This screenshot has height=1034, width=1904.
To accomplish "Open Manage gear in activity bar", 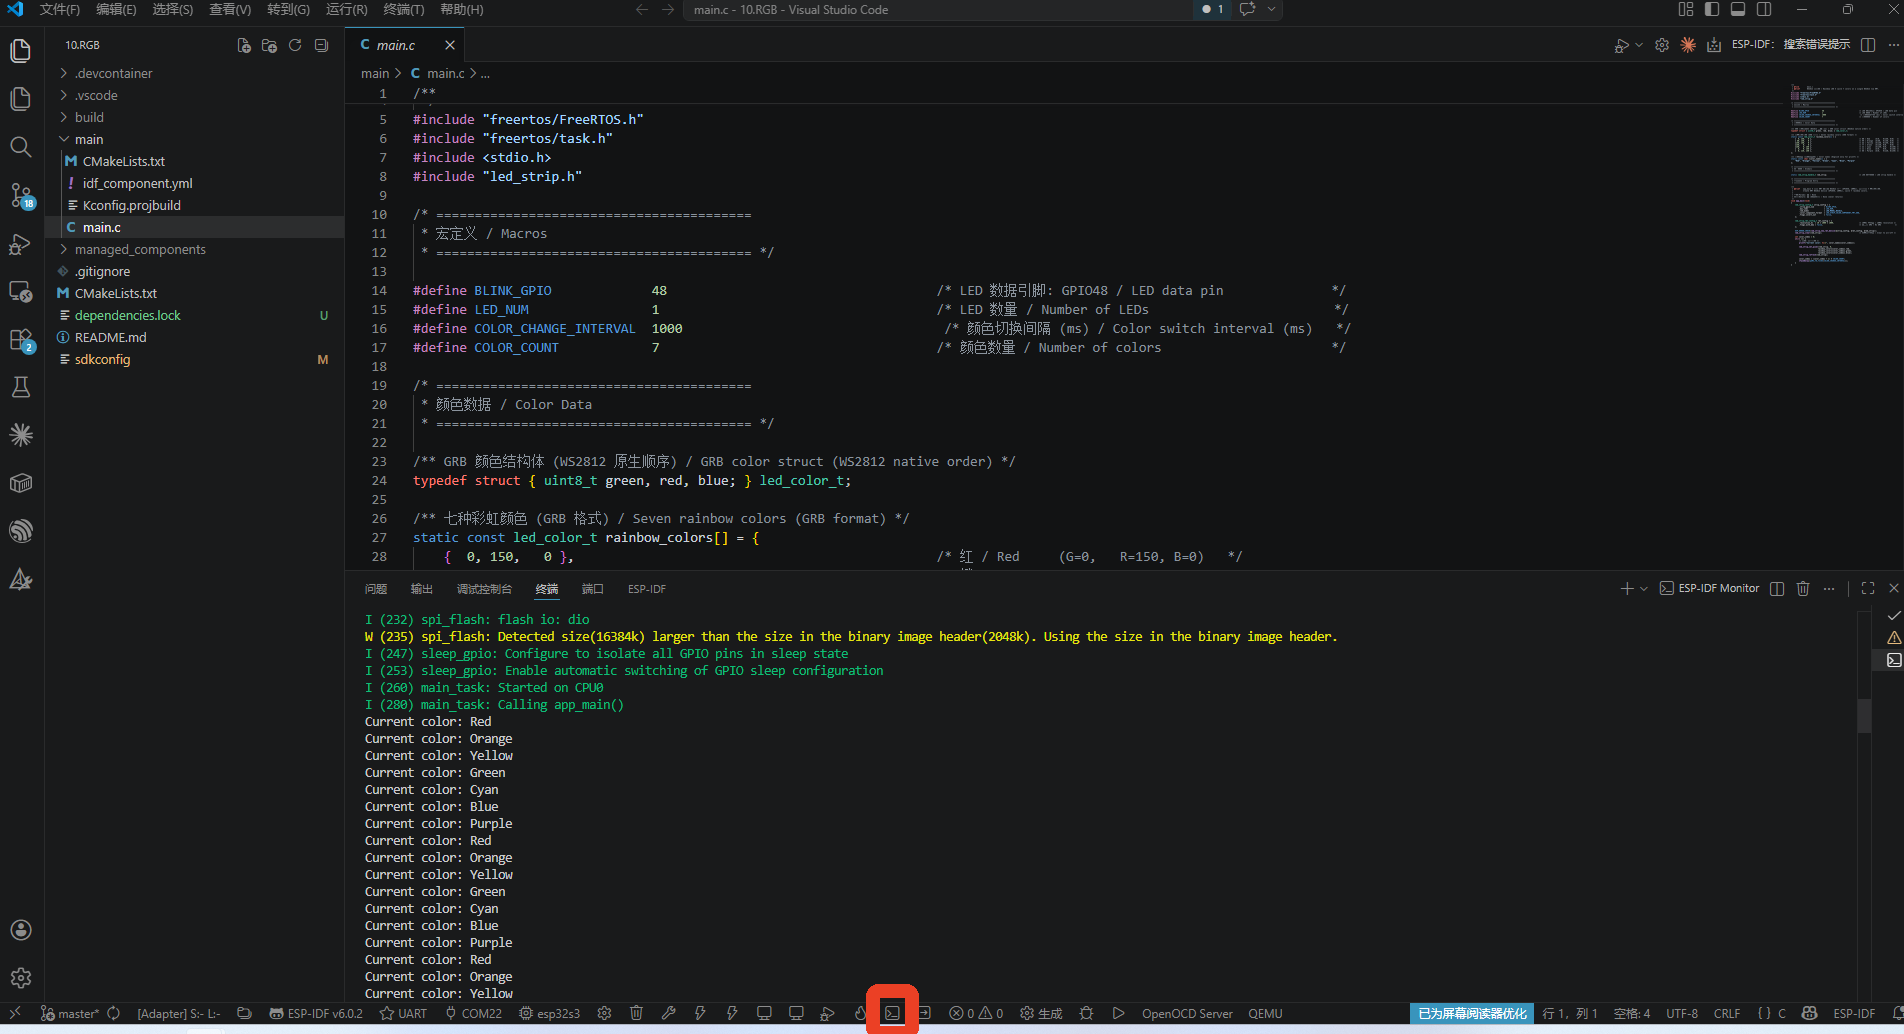I will click(x=21, y=978).
